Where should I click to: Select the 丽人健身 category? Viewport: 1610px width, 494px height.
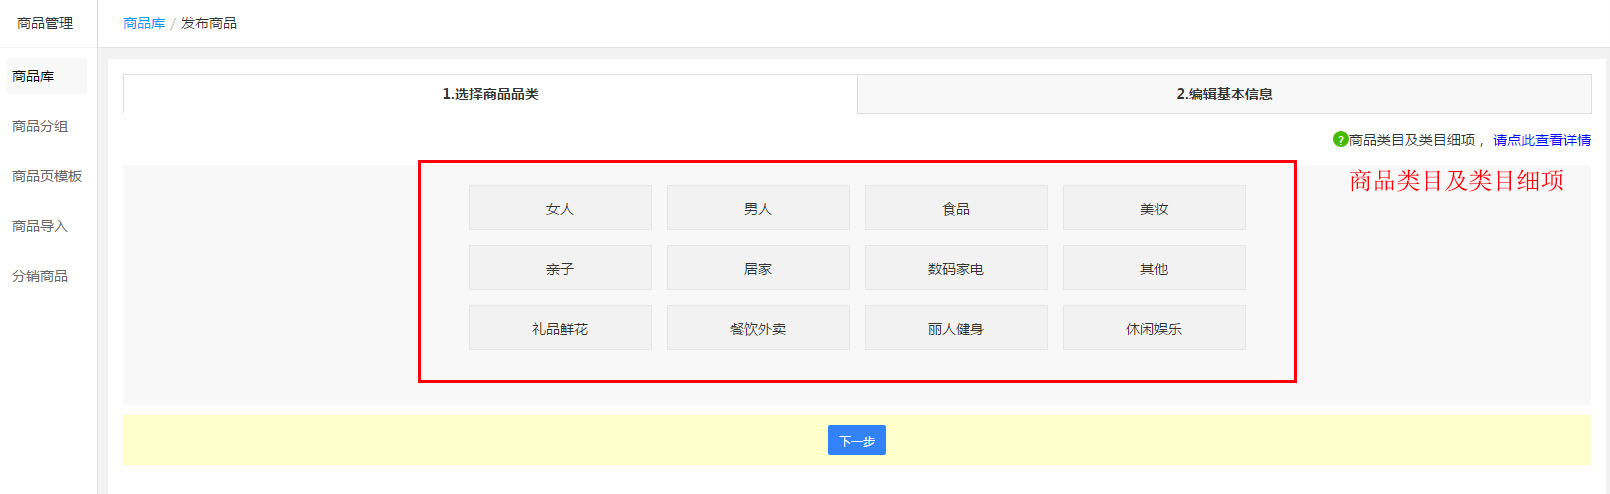coord(956,328)
